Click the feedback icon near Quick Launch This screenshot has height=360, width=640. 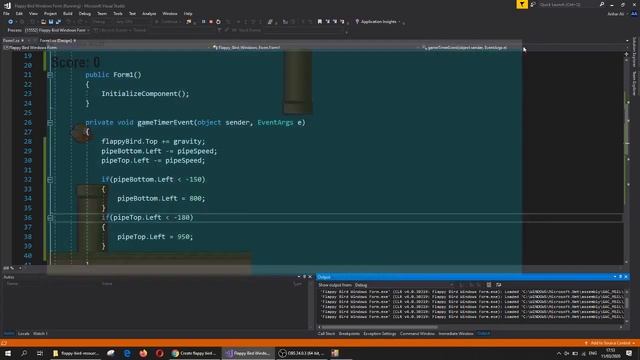point(533,4)
